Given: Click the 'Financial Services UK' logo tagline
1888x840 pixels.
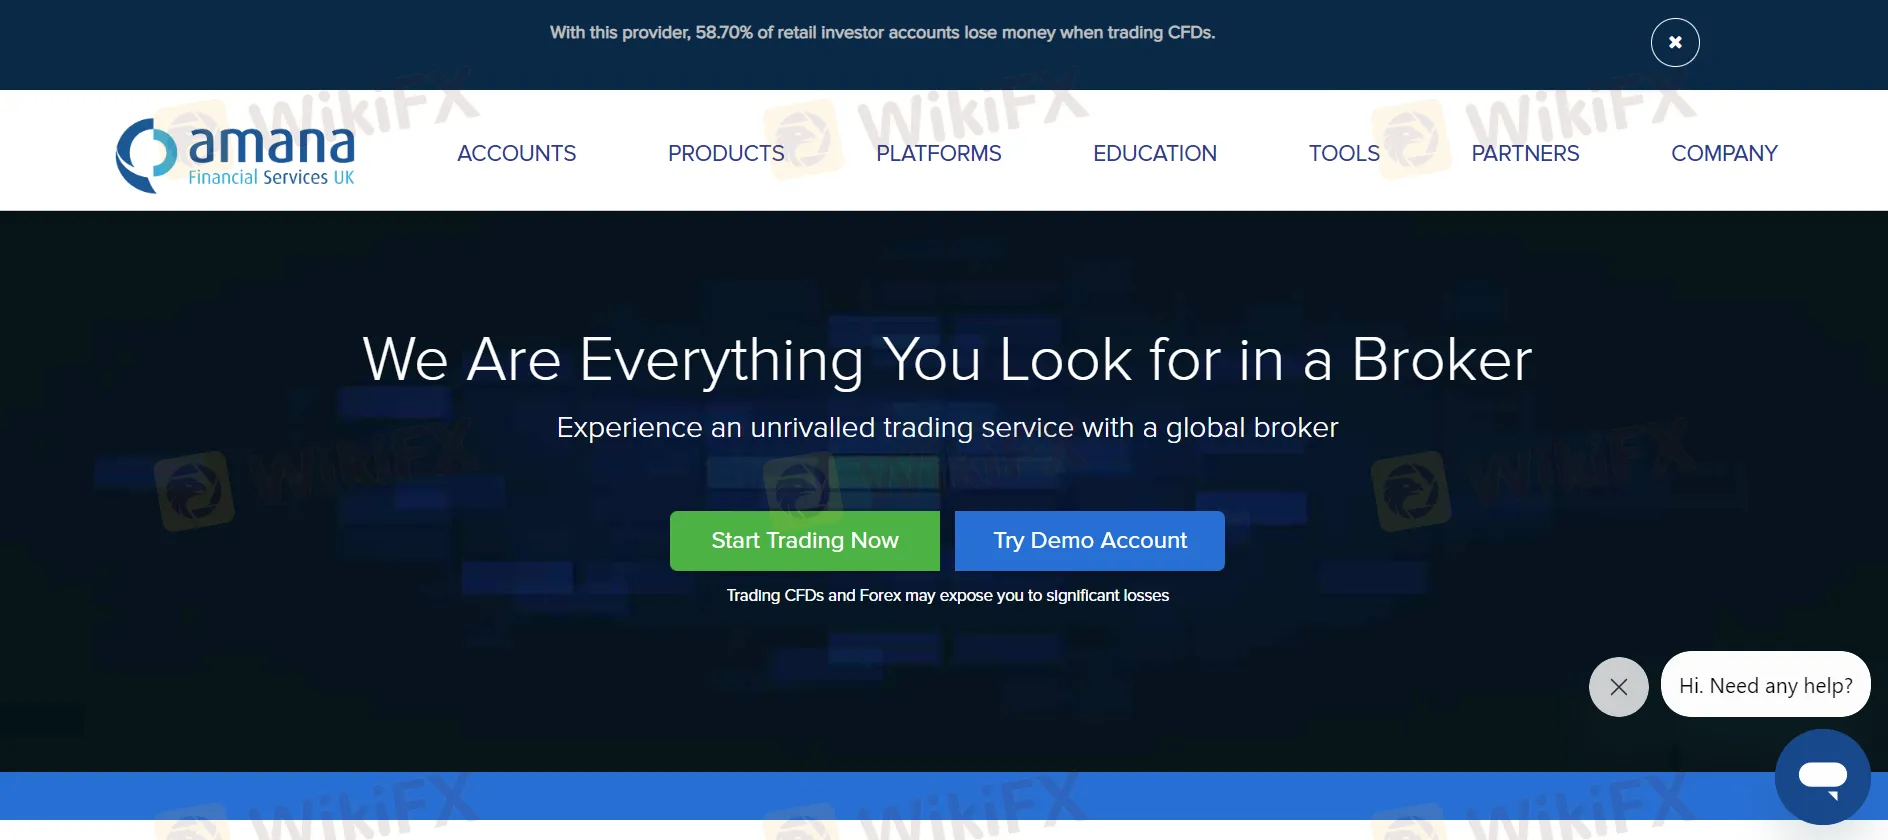Looking at the screenshot, I should coord(271,178).
